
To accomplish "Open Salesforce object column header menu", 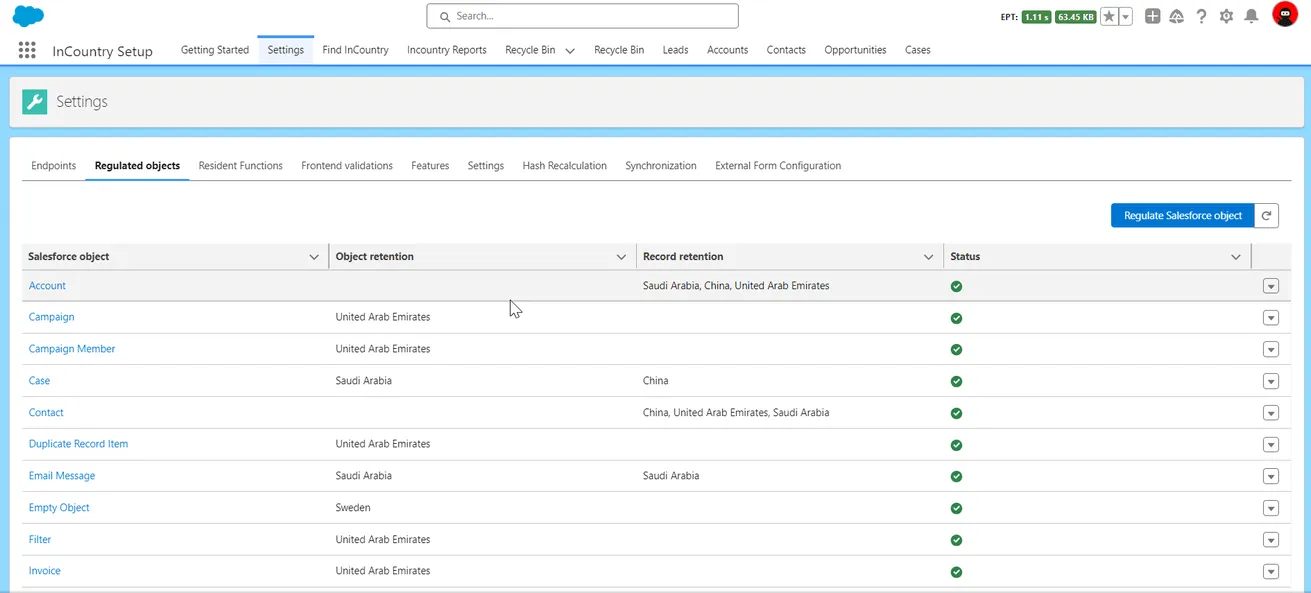I will tap(314, 257).
